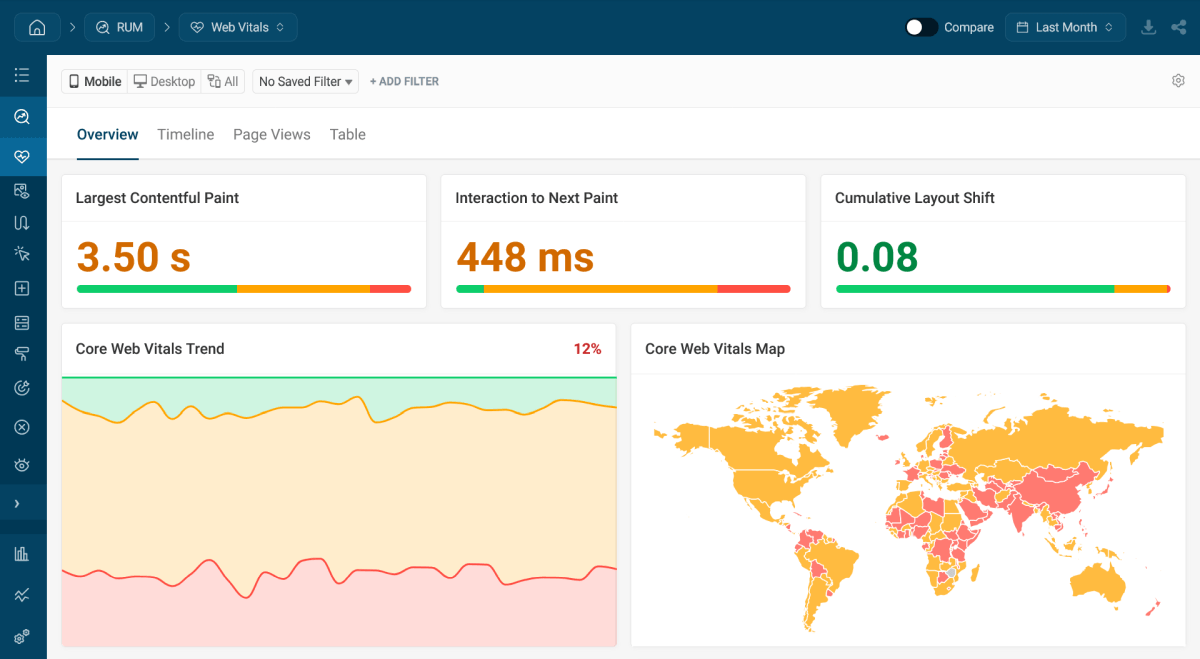Switch to the Table tab
Viewport: 1200px width, 659px height.
[x=348, y=135]
